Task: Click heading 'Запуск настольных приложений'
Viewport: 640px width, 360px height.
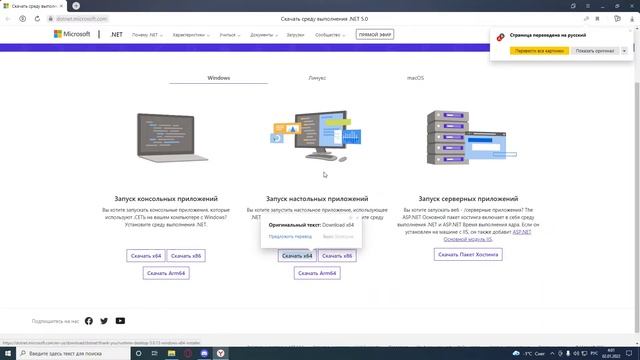Action: click(317, 199)
